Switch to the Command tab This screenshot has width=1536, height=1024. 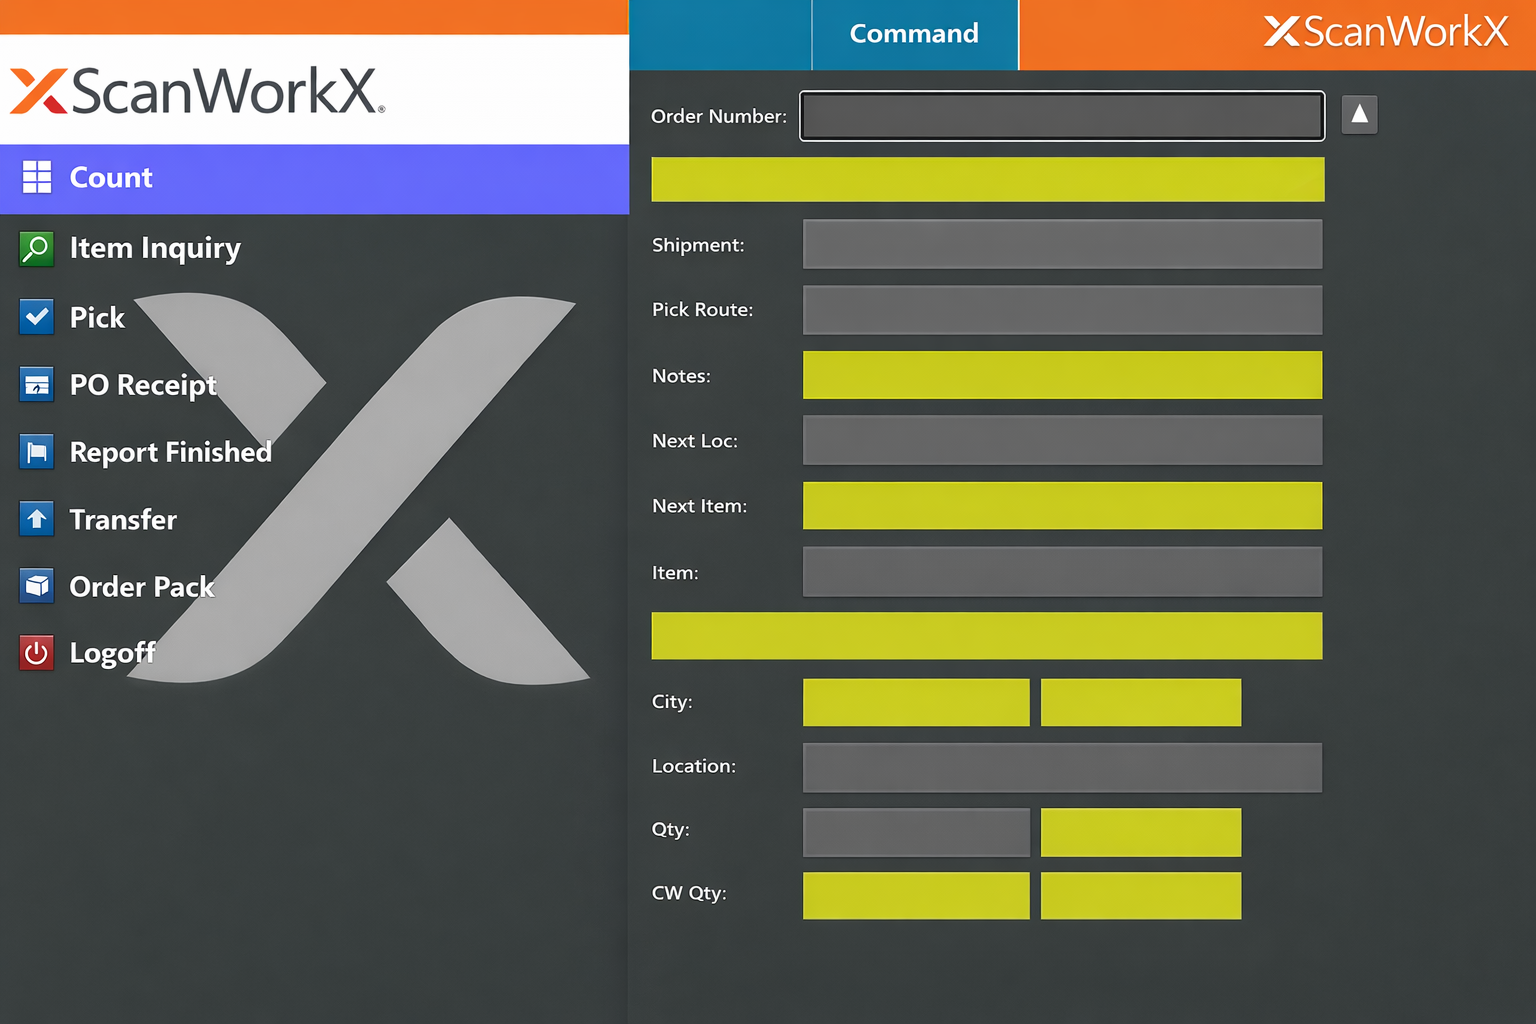coord(913,33)
